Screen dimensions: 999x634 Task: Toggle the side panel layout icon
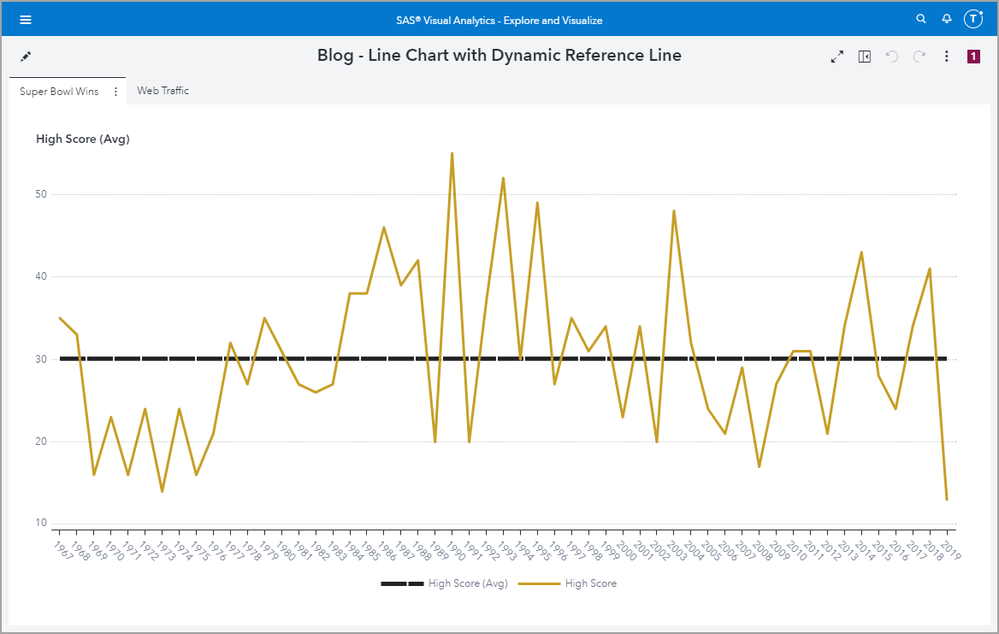pos(865,57)
